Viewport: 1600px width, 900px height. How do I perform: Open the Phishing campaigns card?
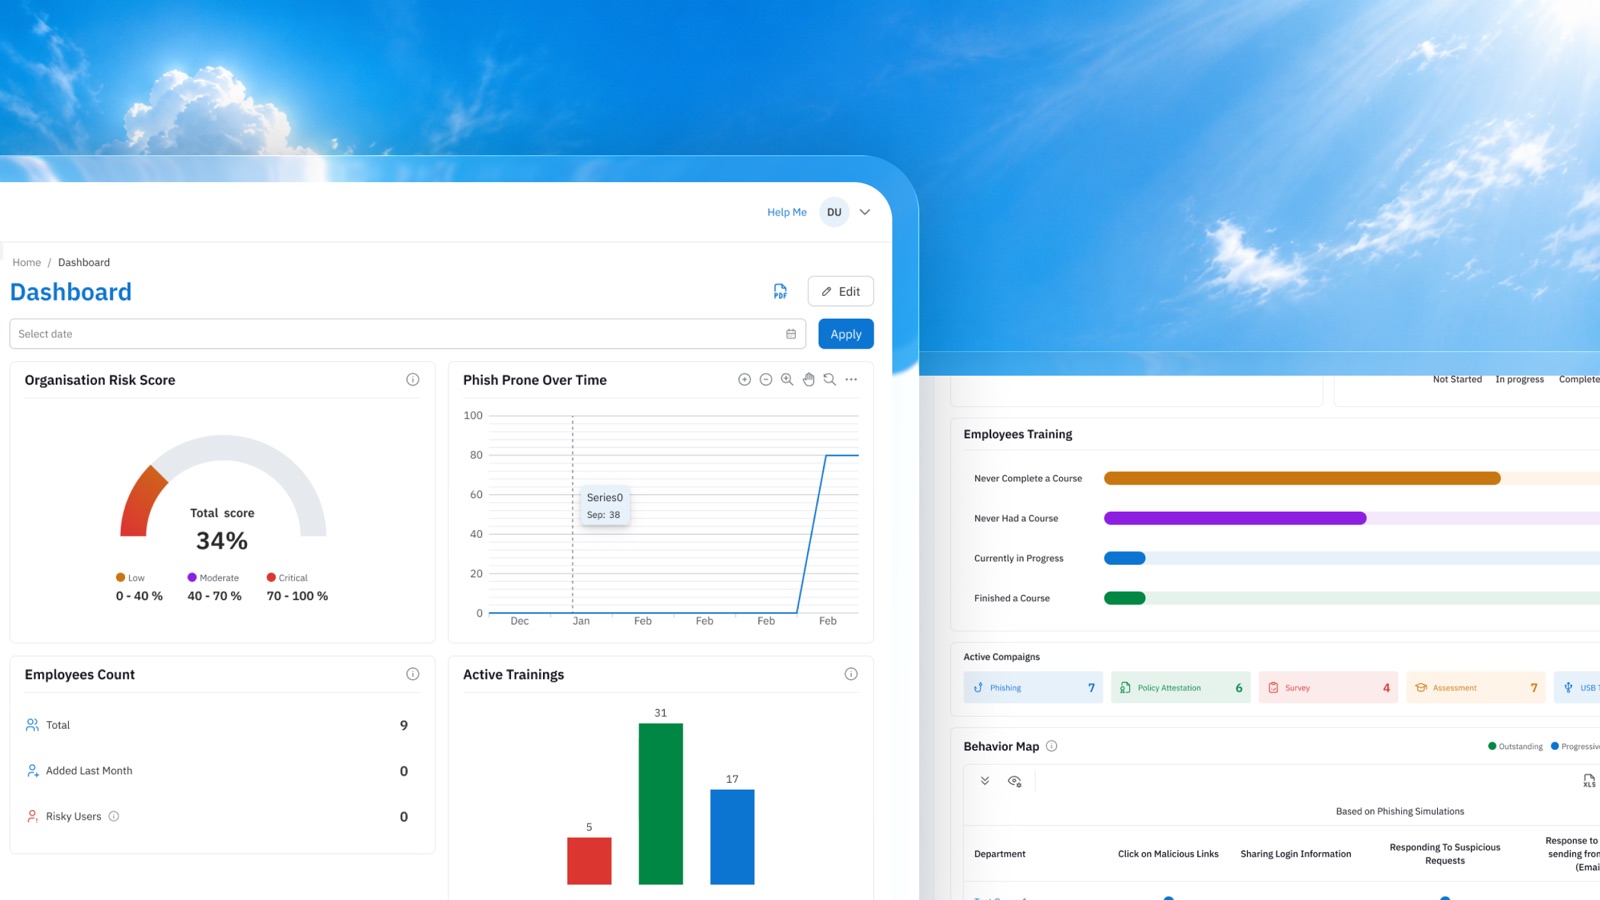(x=1033, y=688)
